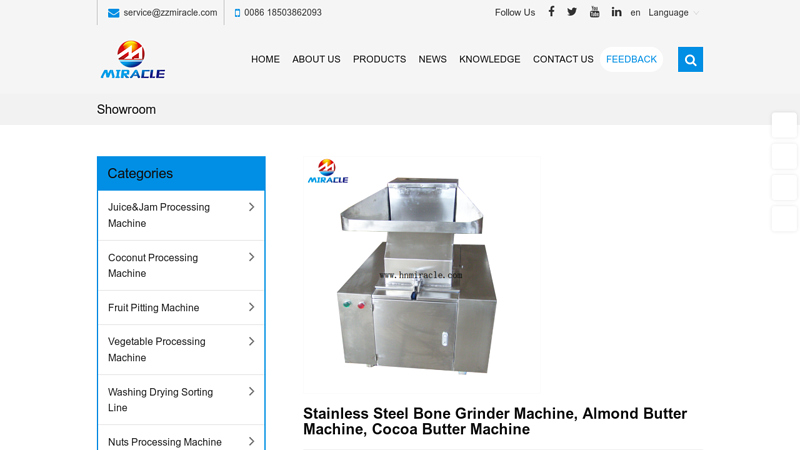Expand Vegetable Processing Machine chevron
800x450 pixels.
point(251,341)
